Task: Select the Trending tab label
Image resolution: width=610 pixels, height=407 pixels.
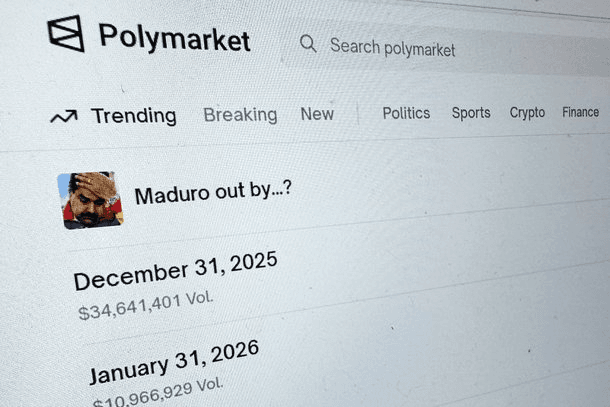Action: [x=133, y=116]
